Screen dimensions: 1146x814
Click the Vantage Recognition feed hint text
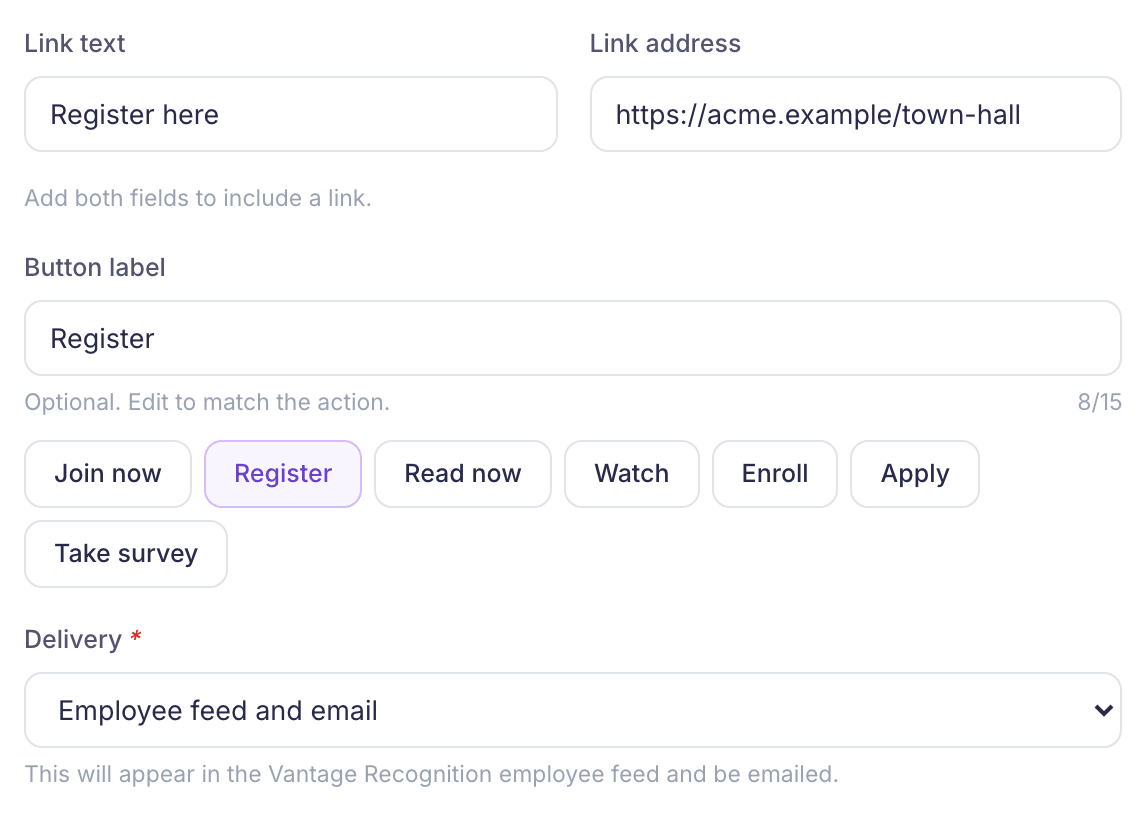click(x=431, y=774)
